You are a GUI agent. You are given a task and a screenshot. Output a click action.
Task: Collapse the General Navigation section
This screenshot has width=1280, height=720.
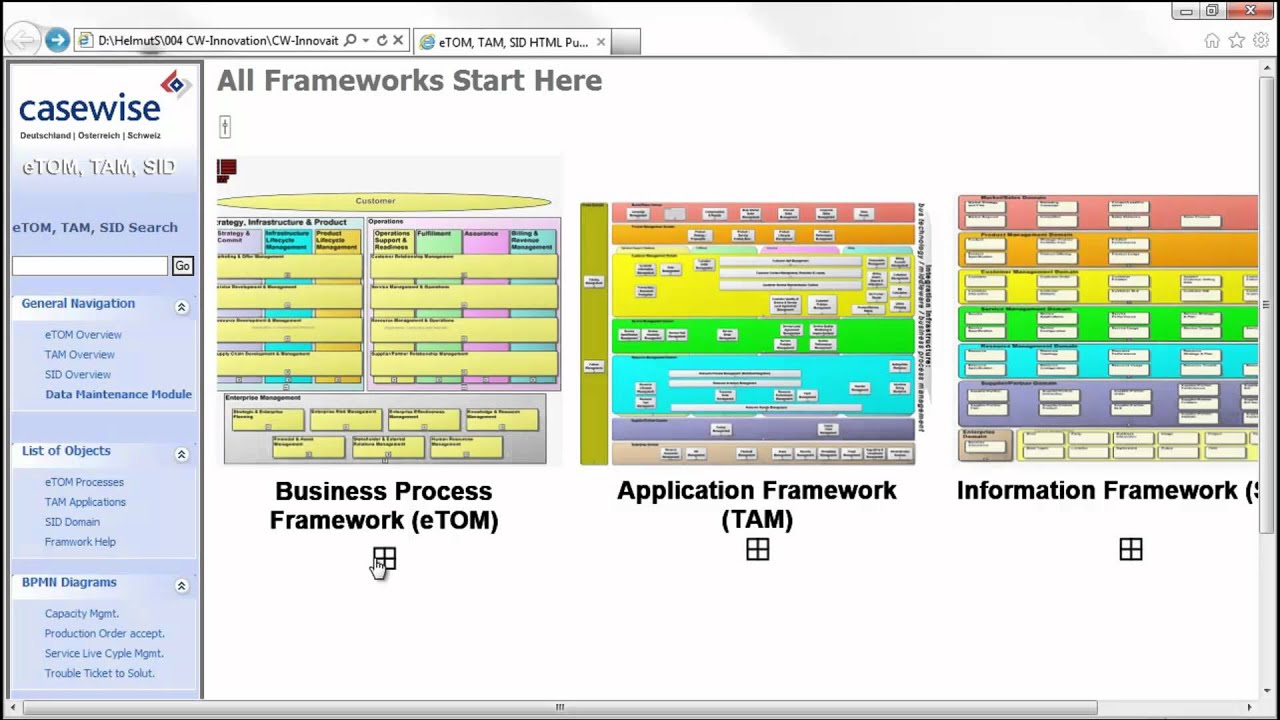tap(181, 307)
